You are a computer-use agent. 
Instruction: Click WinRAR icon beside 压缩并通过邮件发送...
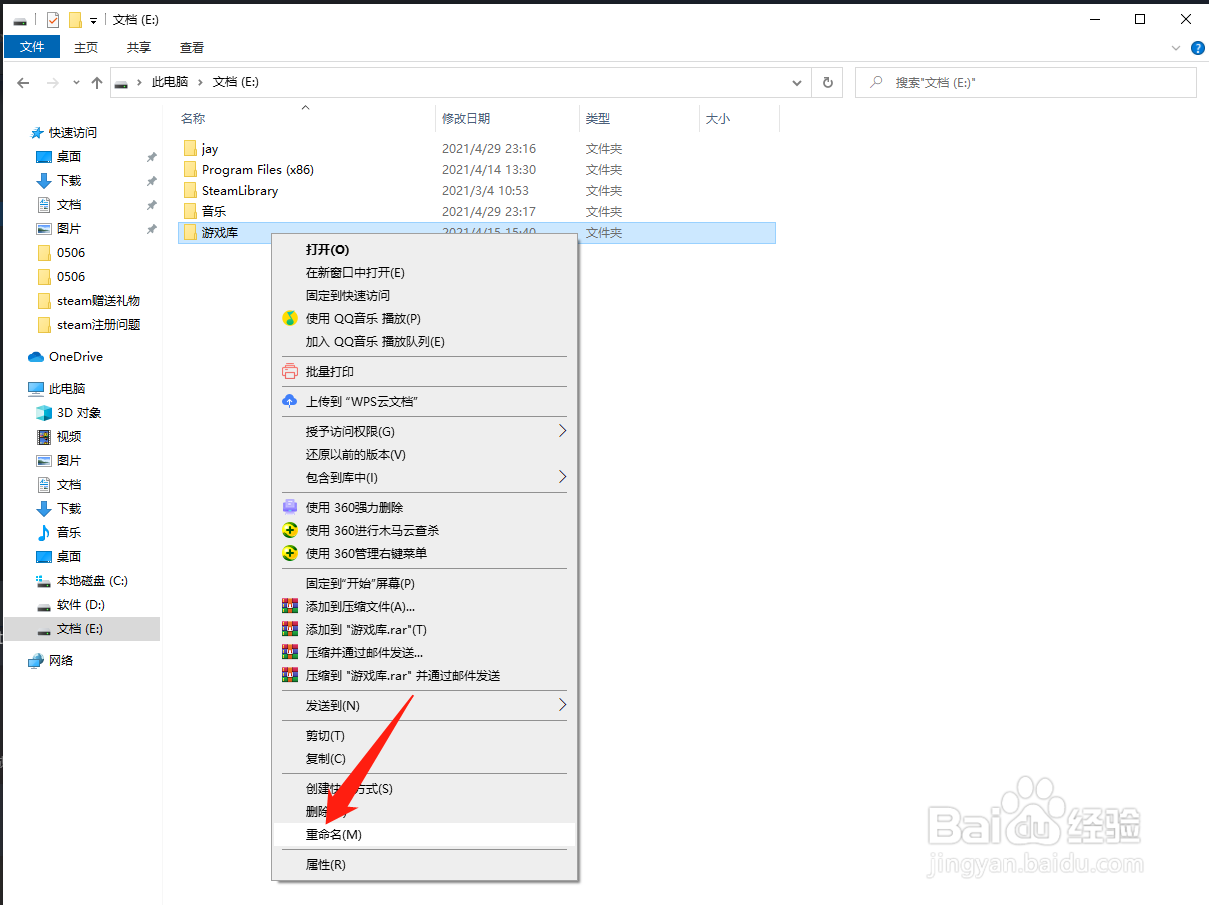289,652
